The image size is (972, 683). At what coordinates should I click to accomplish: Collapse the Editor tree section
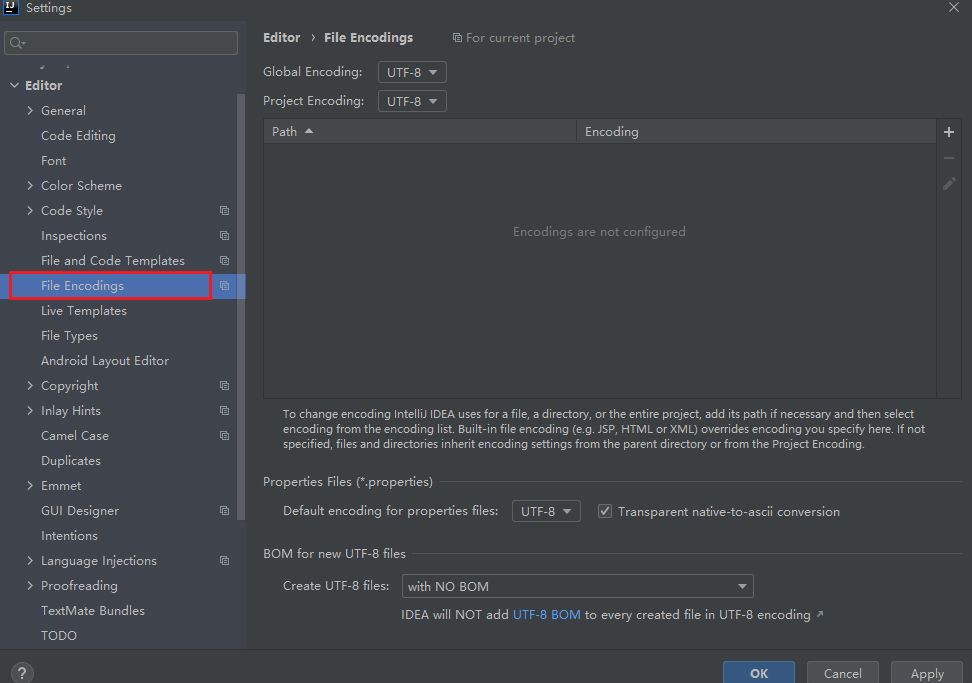click(x=15, y=86)
